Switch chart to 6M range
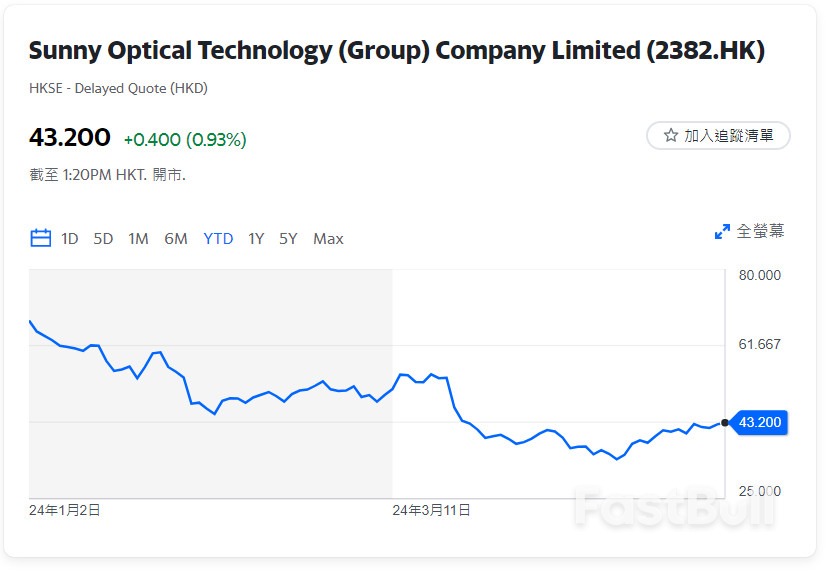The width and height of the screenshot is (826, 571). point(176,238)
